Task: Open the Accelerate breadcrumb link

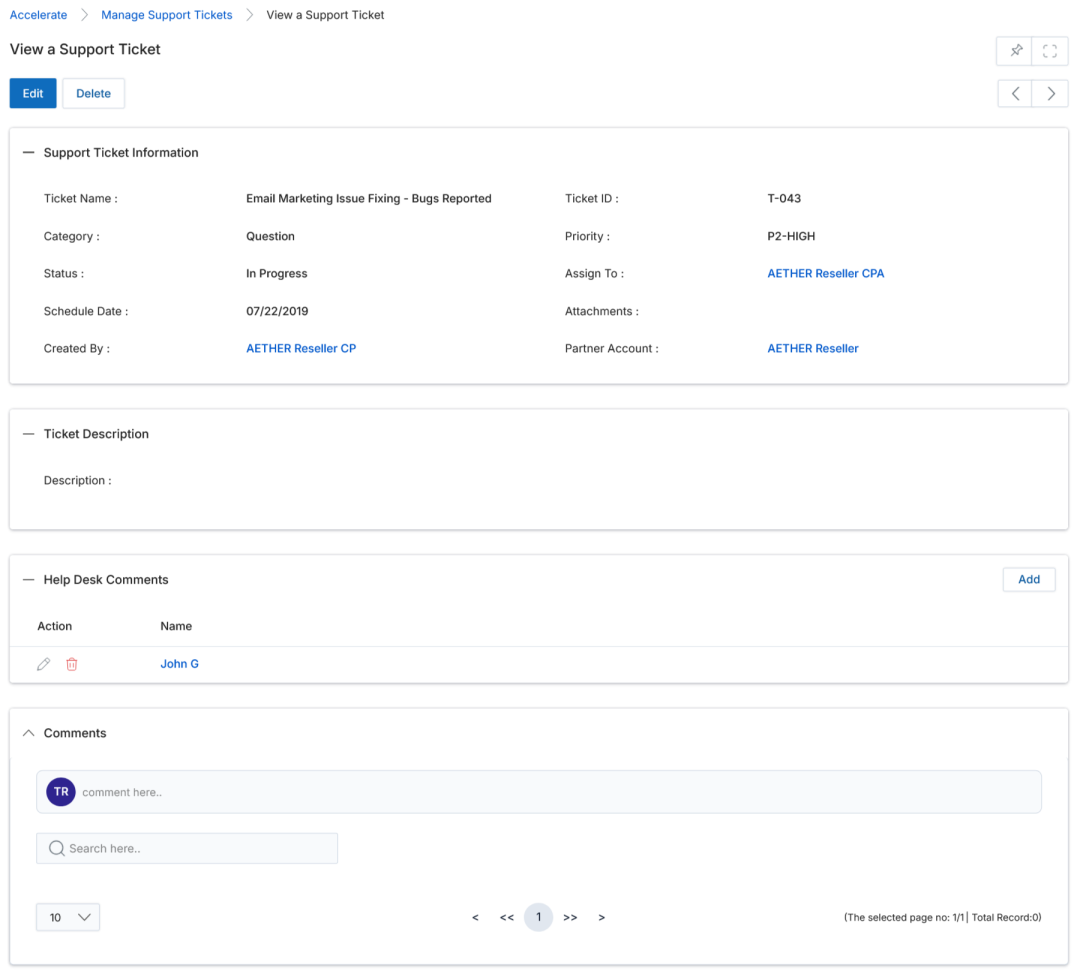Action: click(x=38, y=15)
